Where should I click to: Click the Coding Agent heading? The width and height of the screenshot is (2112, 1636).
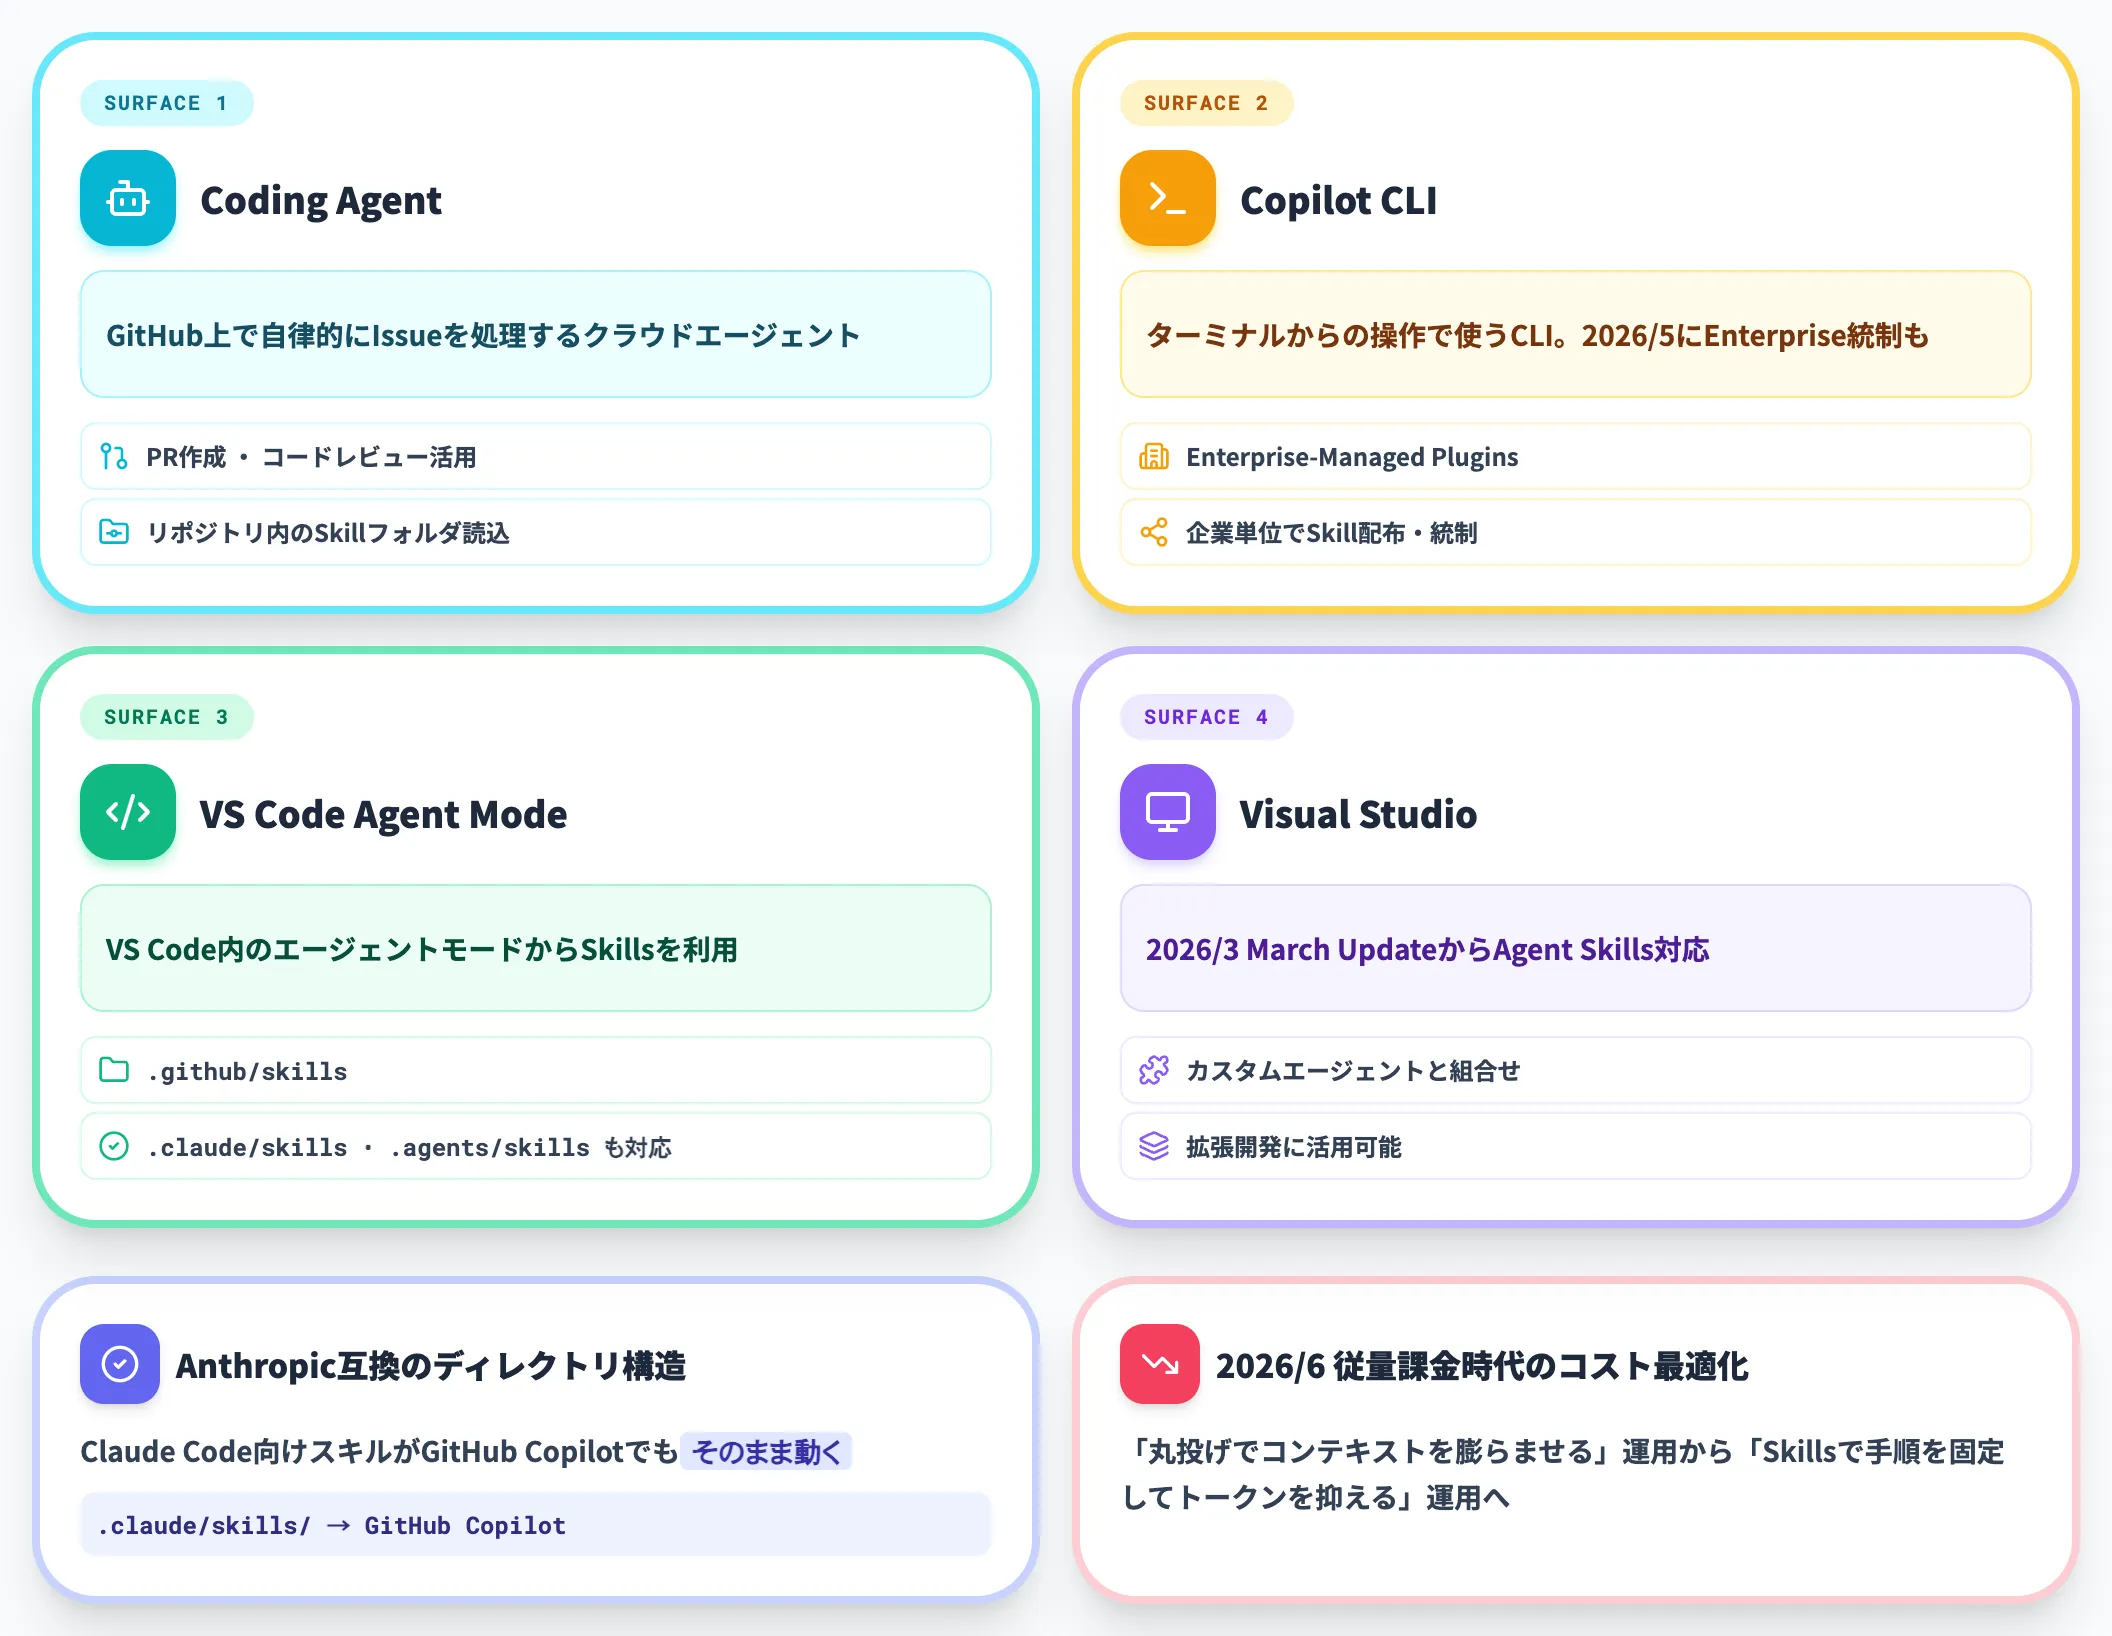pos(321,201)
